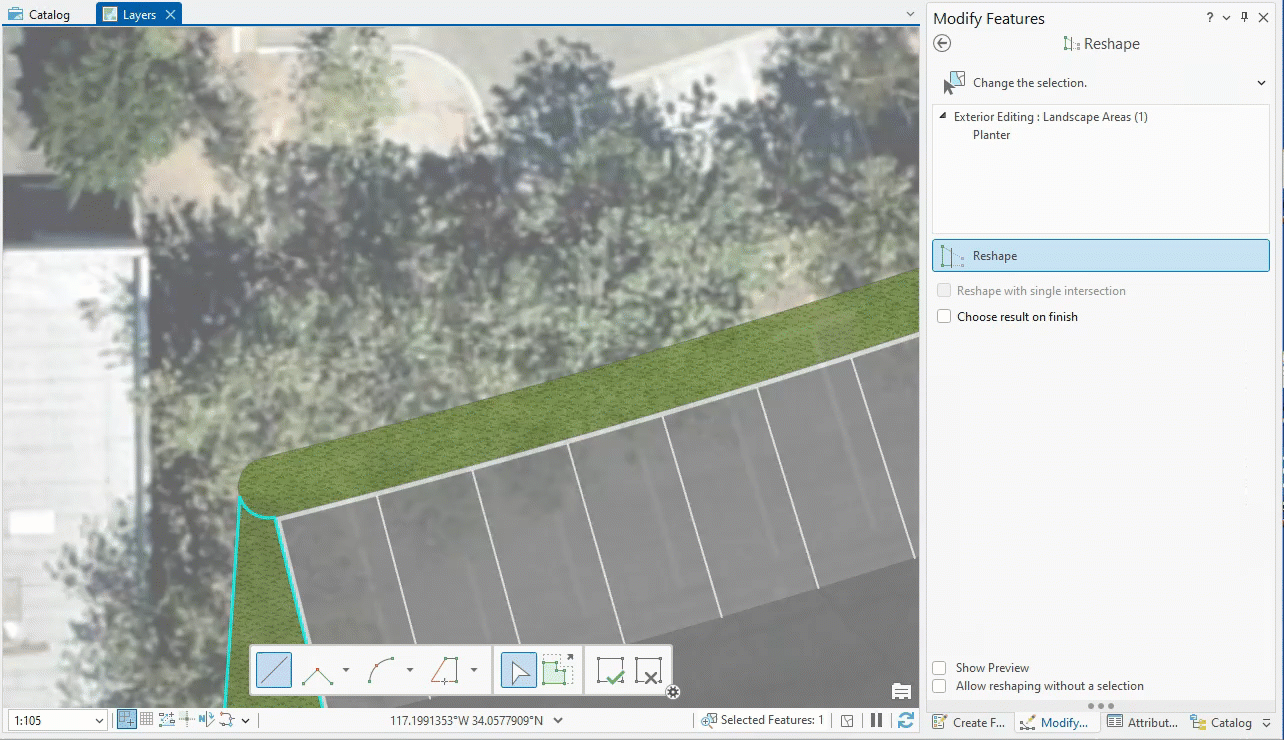The height and width of the screenshot is (740, 1284).
Task: Click the feature cache icon in the status bar
Action: pos(847,720)
